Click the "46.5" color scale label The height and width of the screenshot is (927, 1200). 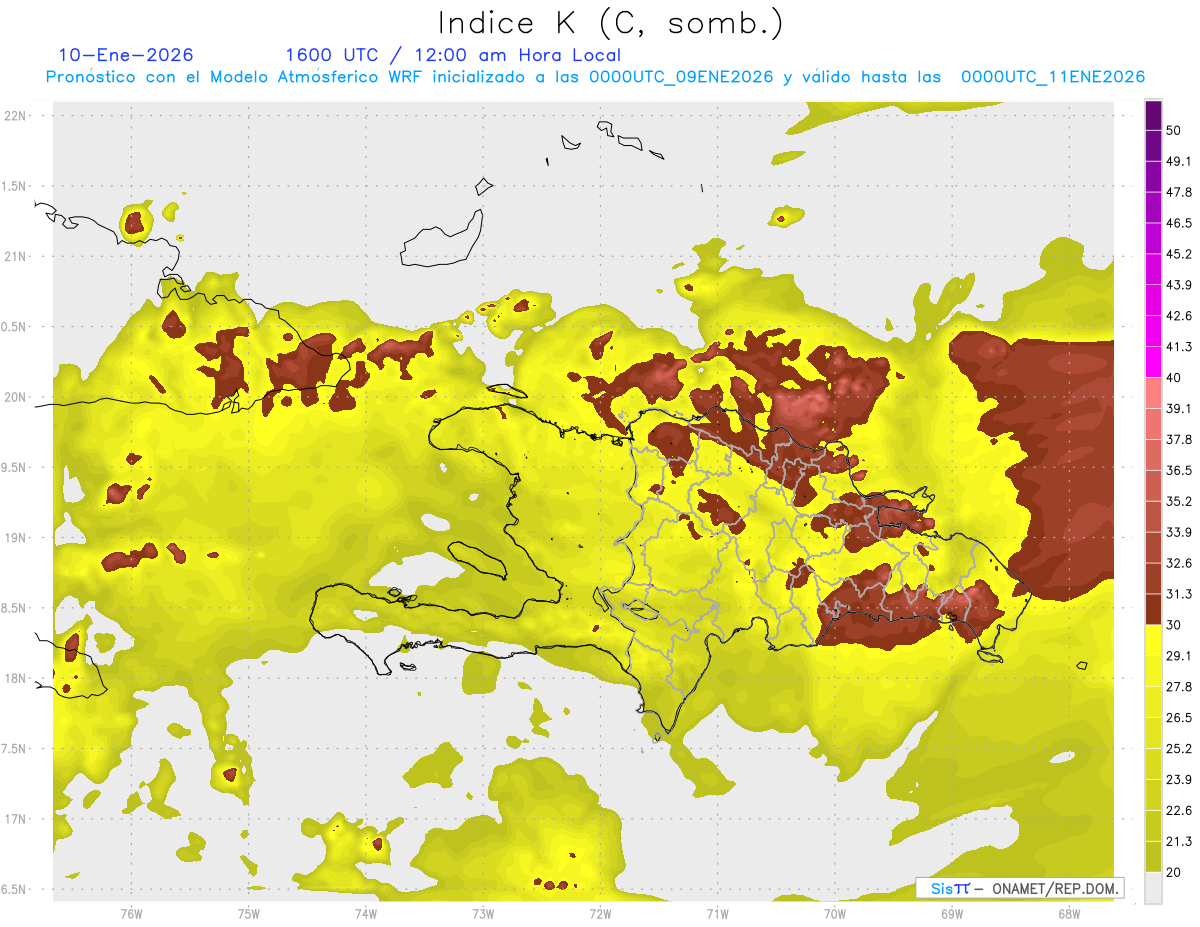[1179, 223]
